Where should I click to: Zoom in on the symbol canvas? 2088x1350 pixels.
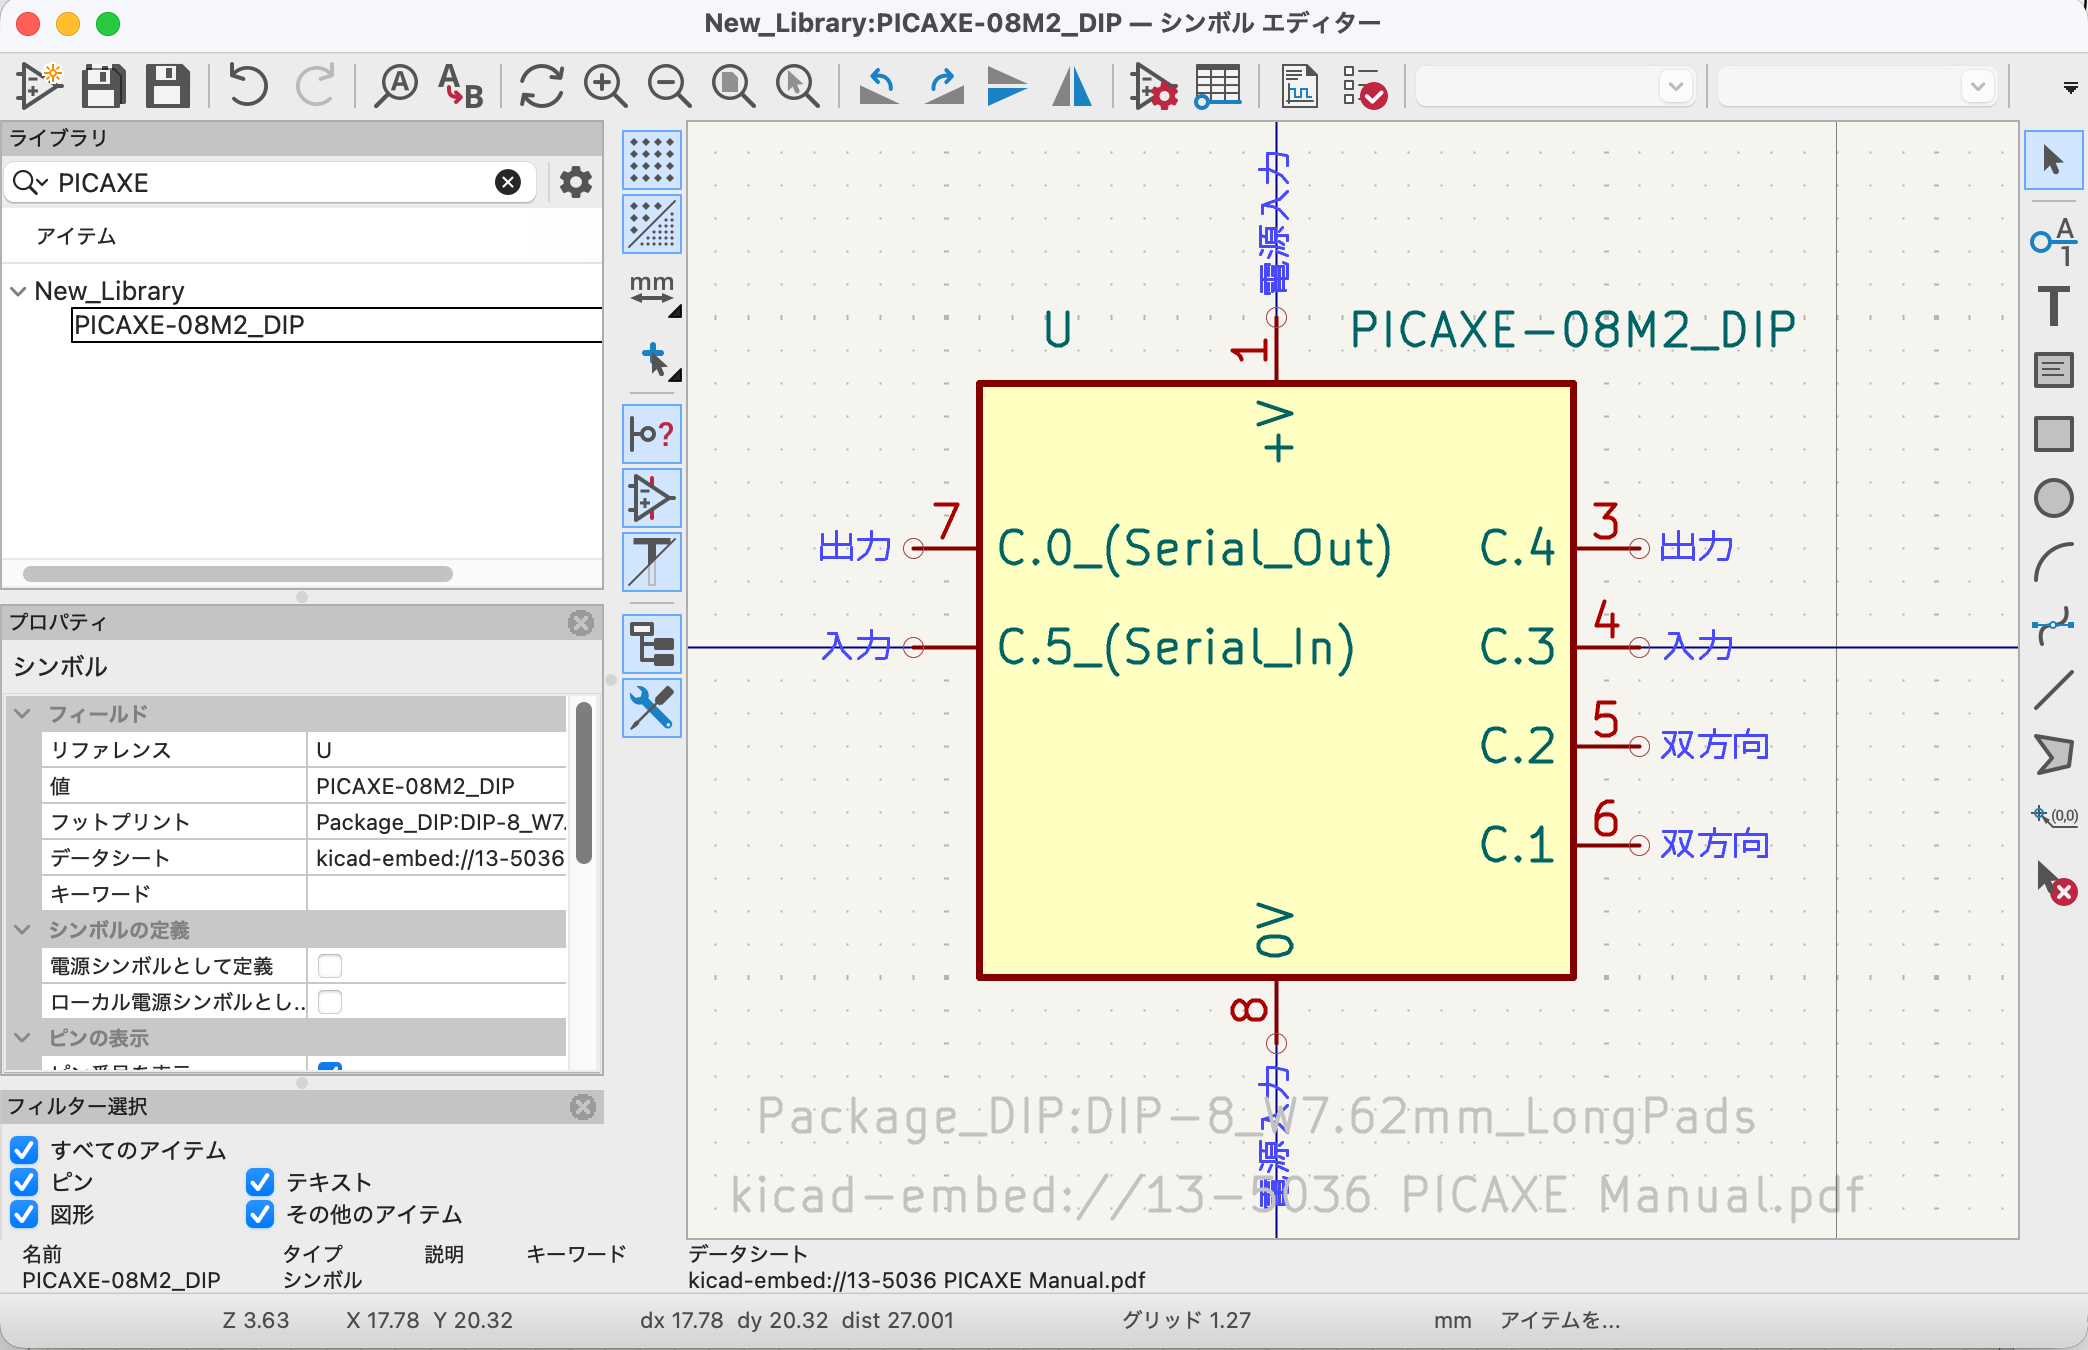(606, 86)
